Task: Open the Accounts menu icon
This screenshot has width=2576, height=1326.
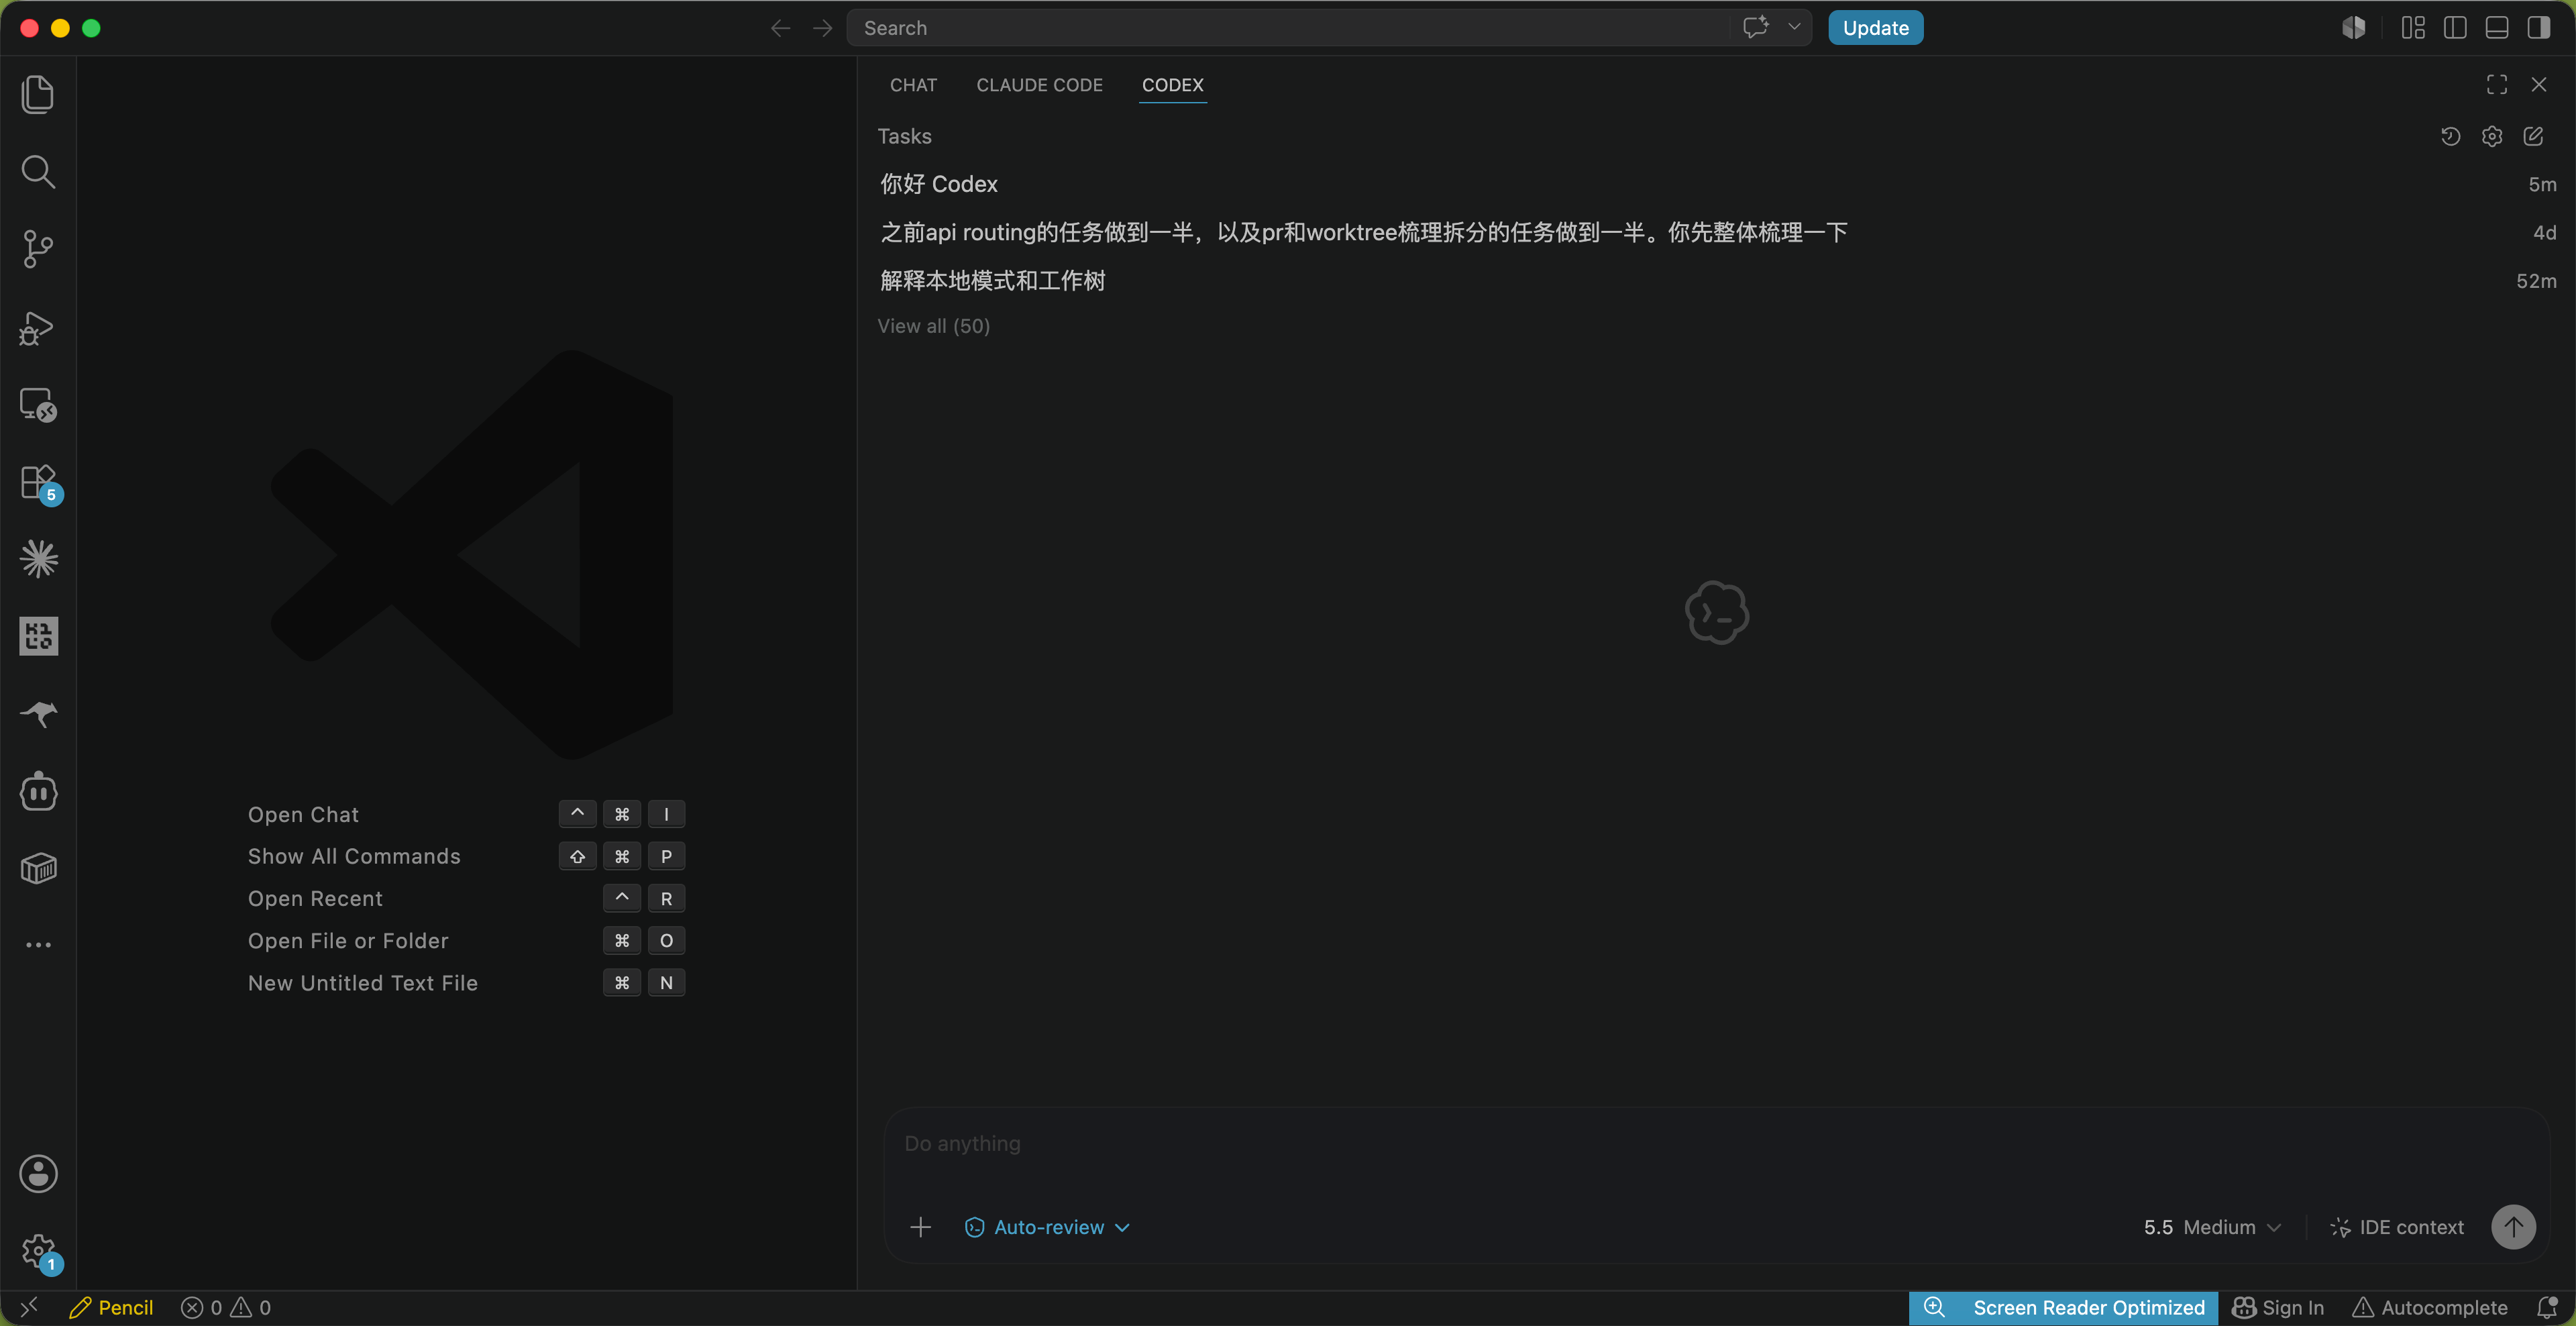Action: click(38, 1174)
